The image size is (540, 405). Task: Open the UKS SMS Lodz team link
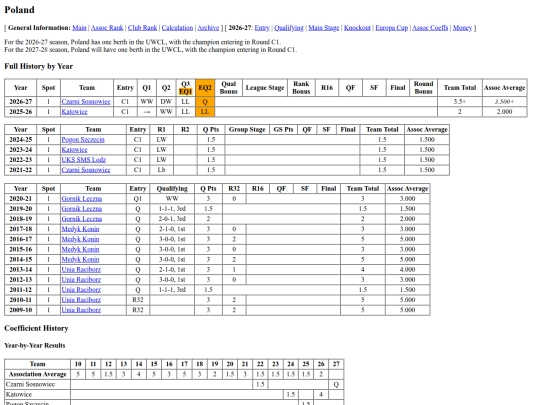click(84, 160)
